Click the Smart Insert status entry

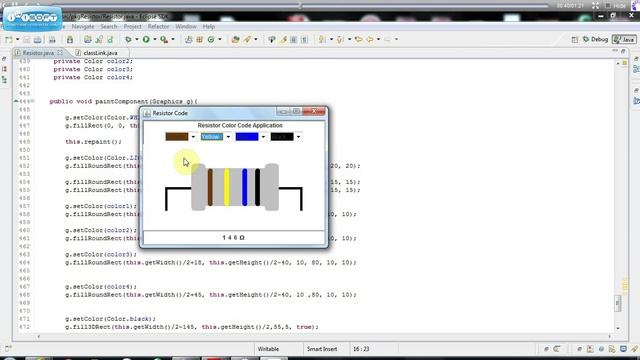click(x=322, y=349)
